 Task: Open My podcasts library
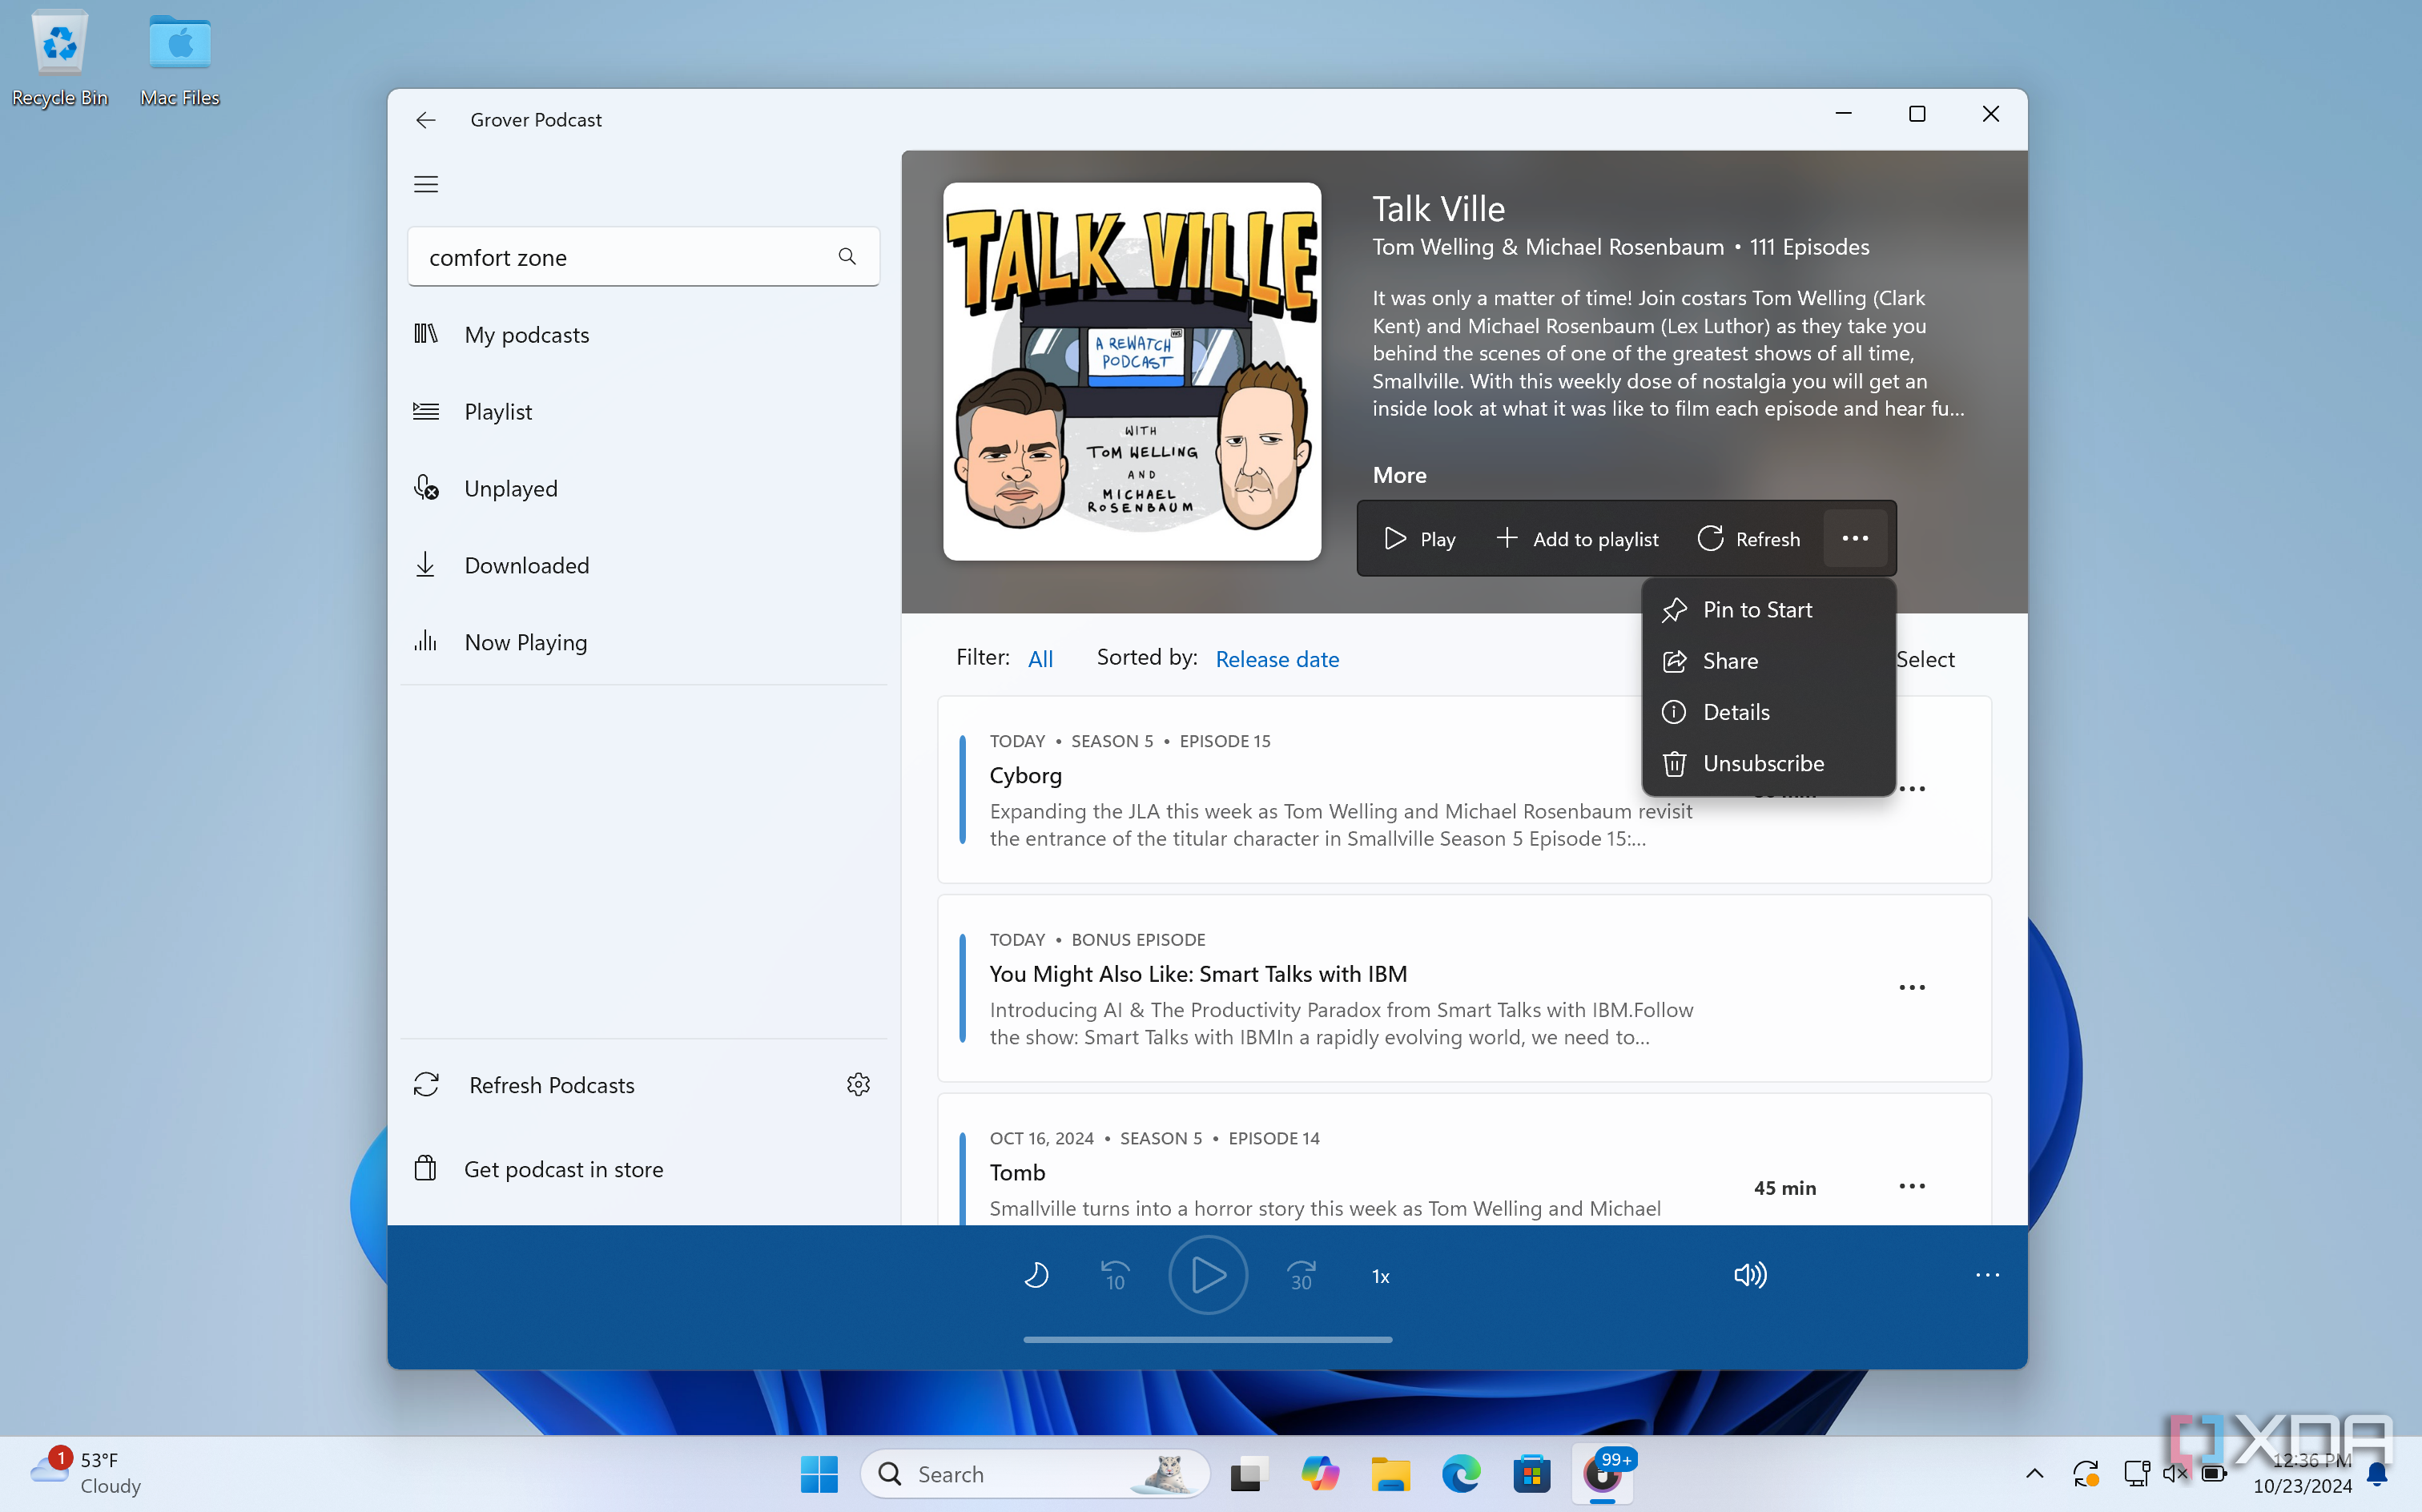point(644,335)
